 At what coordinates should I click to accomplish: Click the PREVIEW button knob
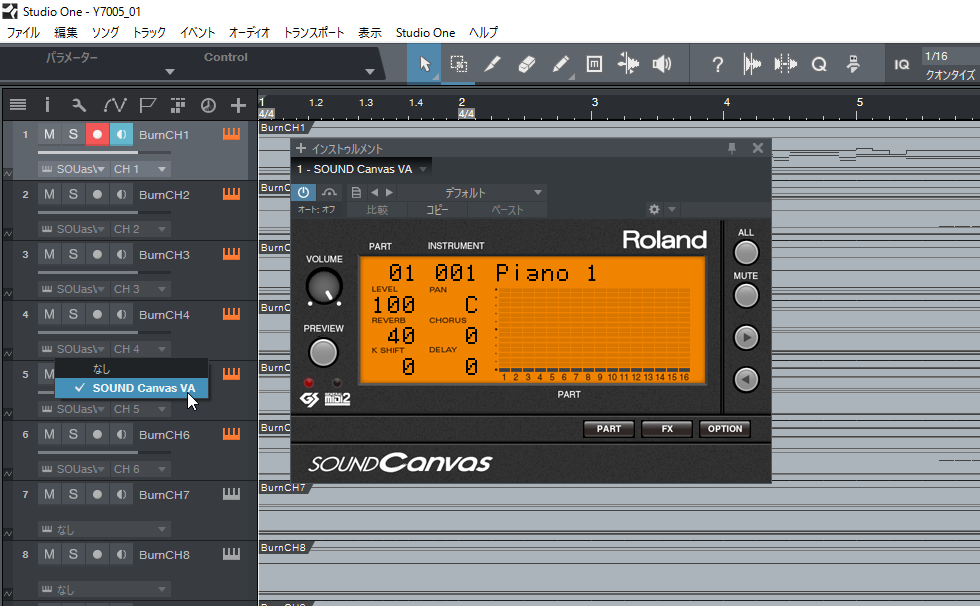pos(323,352)
